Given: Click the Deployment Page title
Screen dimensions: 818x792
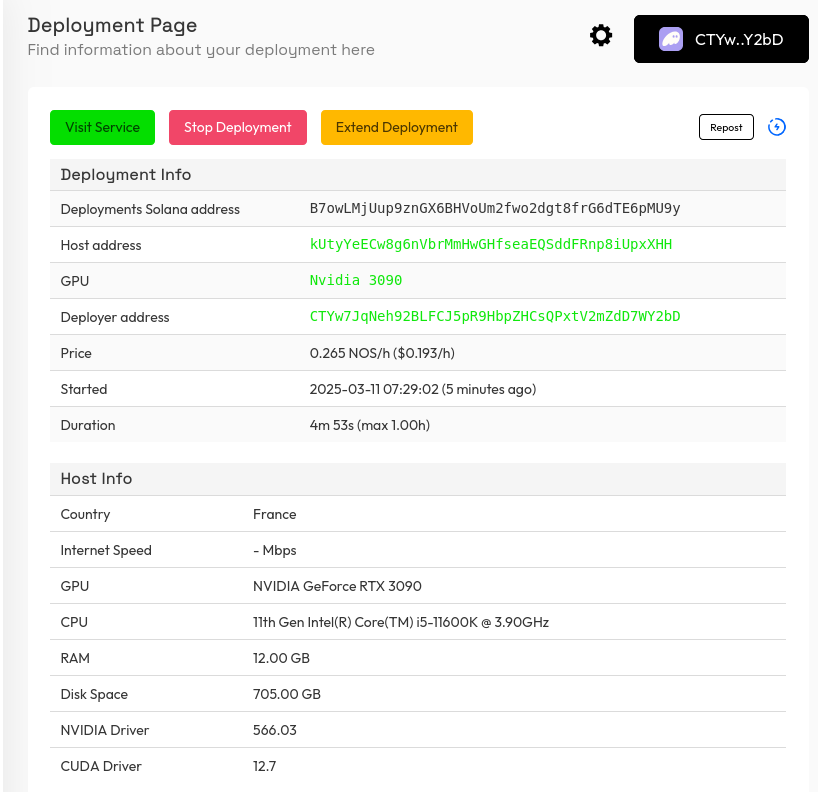Looking at the screenshot, I should (x=112, y=25).
